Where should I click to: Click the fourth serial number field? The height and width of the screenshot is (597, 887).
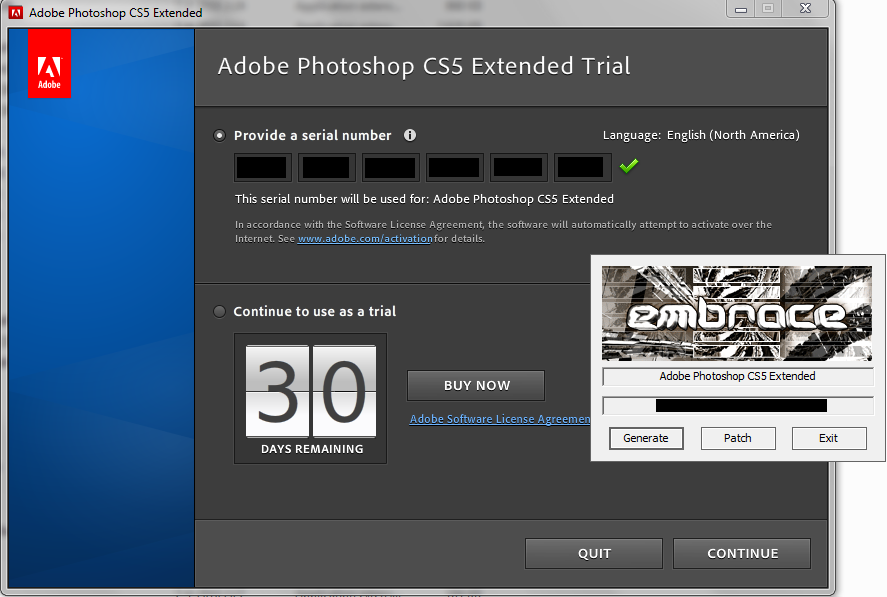[x=454, y=167]
